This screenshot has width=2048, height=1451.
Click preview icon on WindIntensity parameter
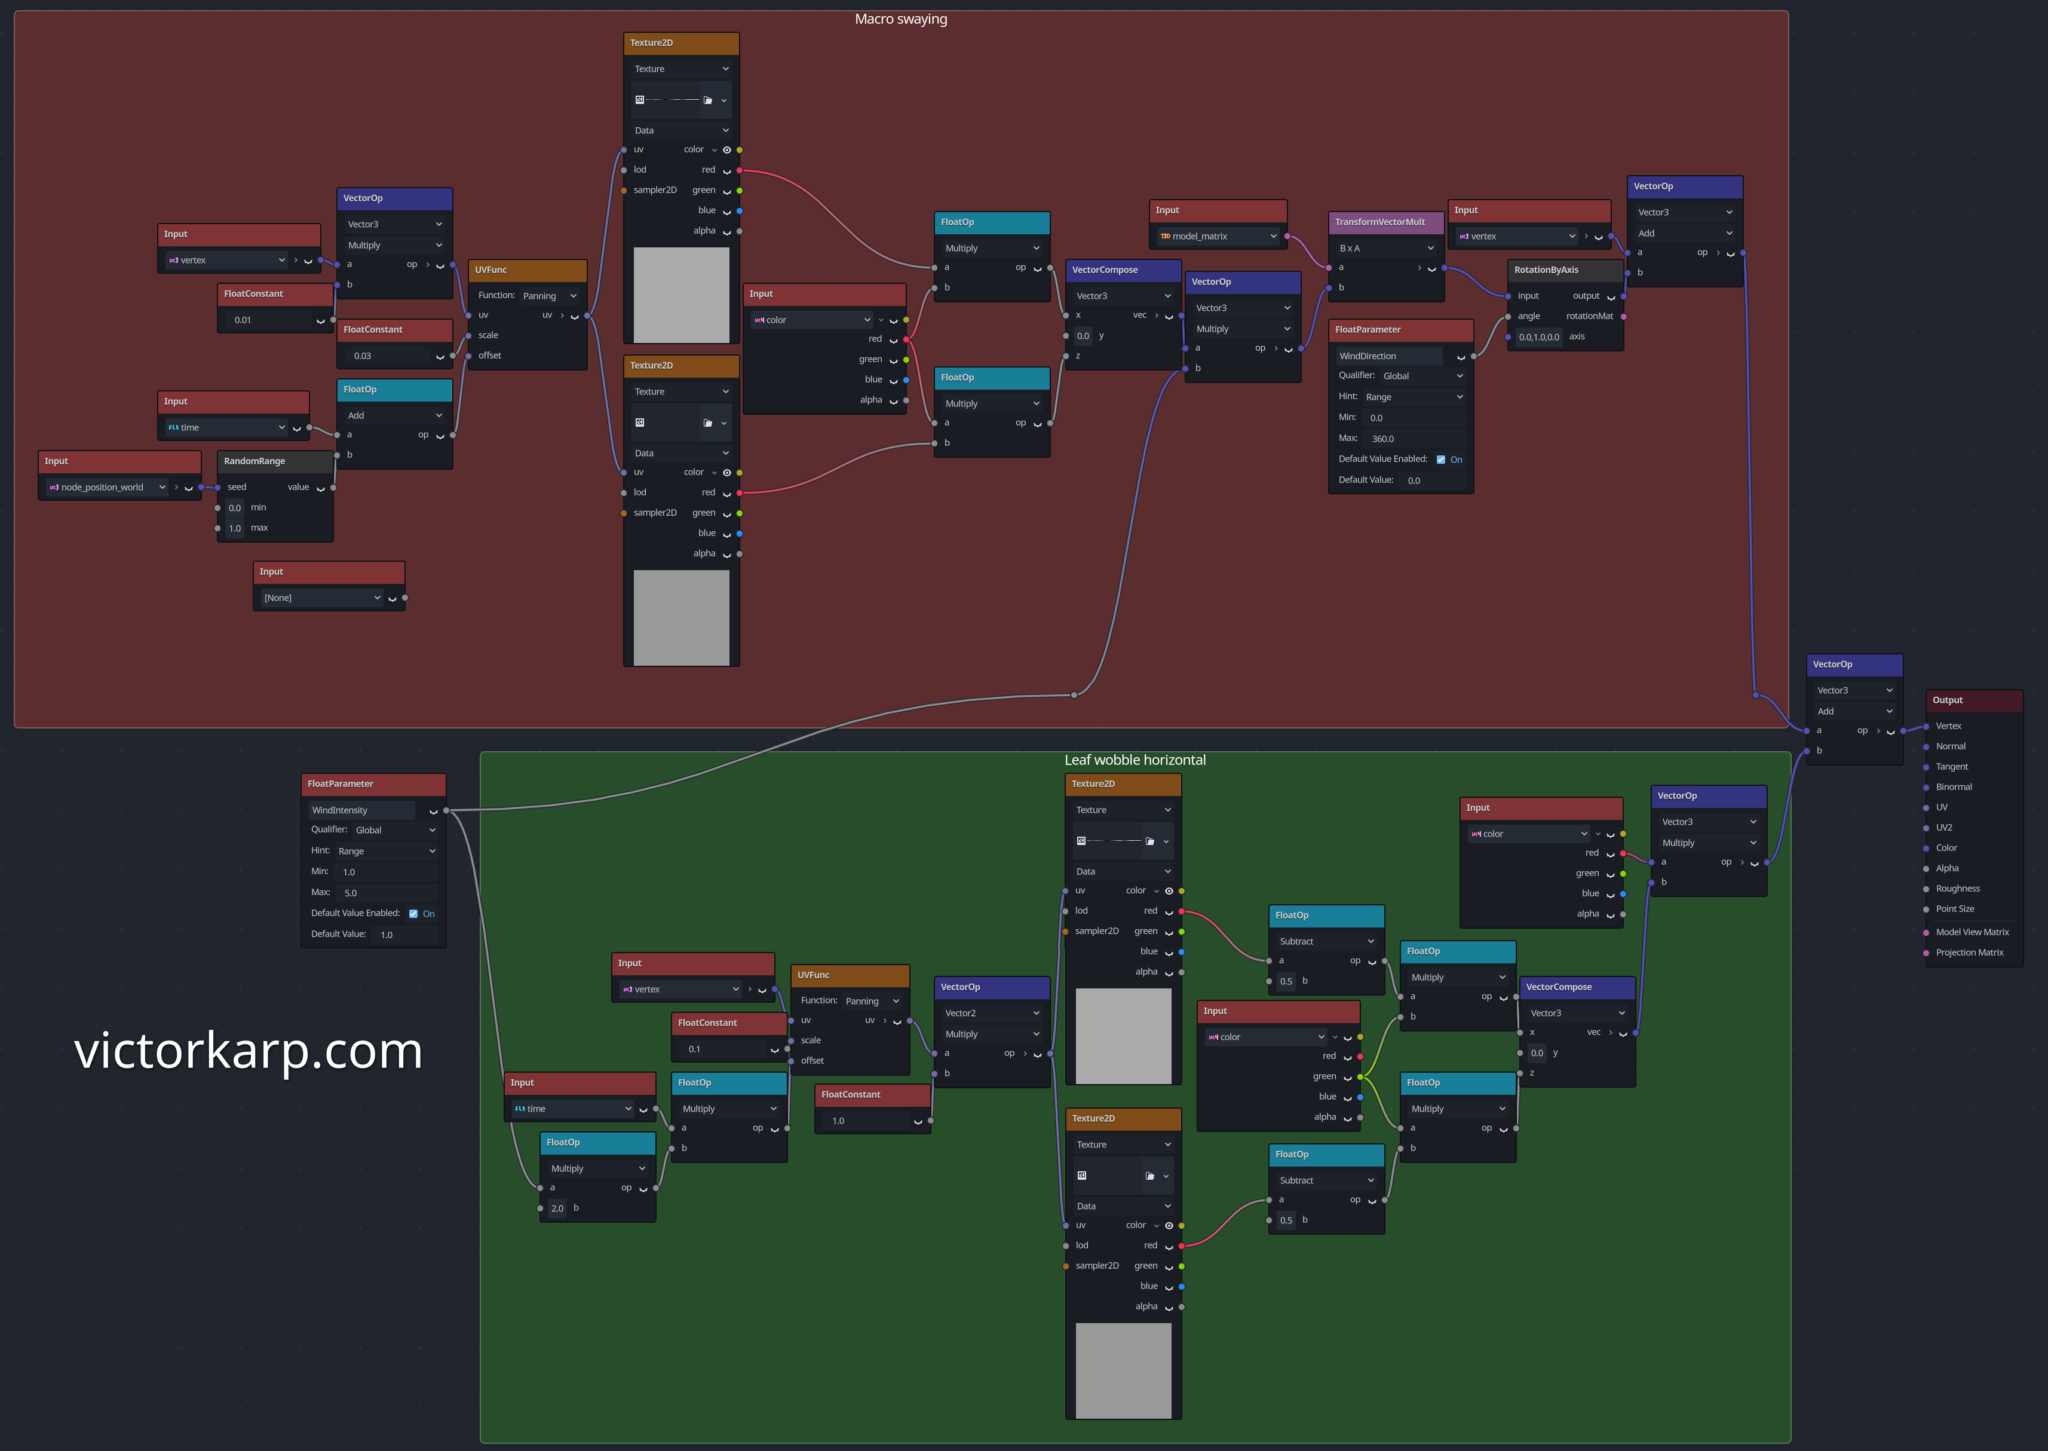click(433, 811)
